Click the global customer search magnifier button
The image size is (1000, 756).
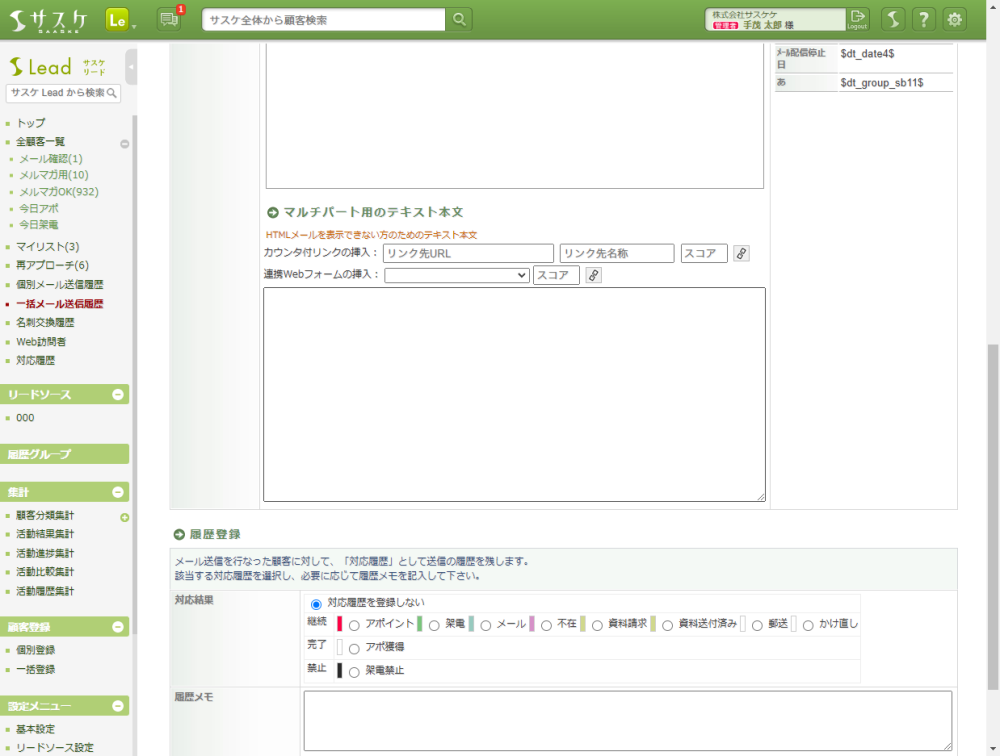click(459, 19)
